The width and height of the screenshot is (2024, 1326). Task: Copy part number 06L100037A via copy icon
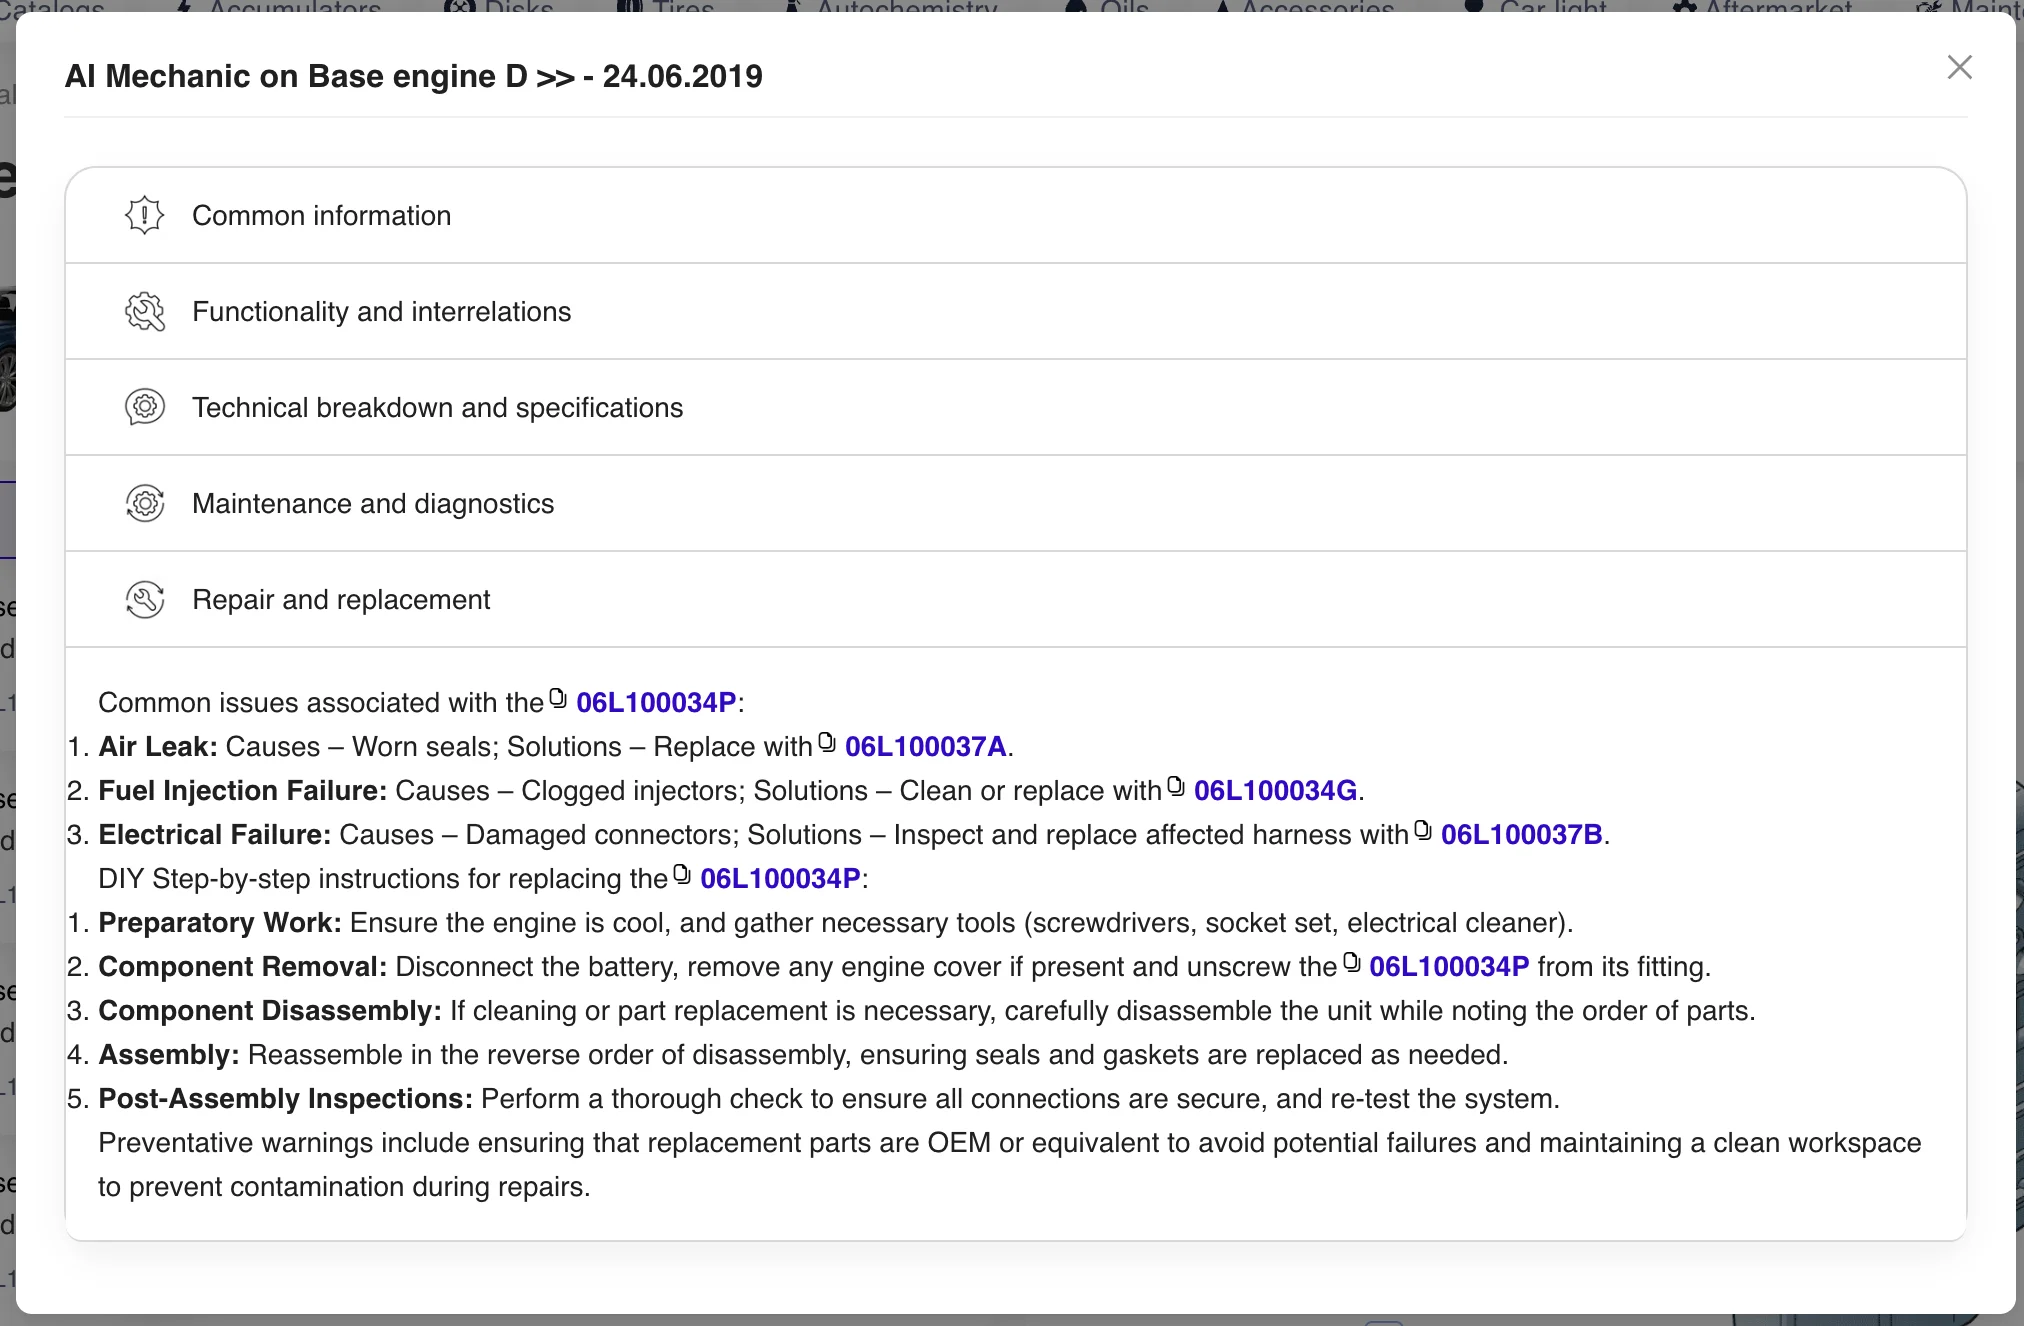[x=827, y=742]
